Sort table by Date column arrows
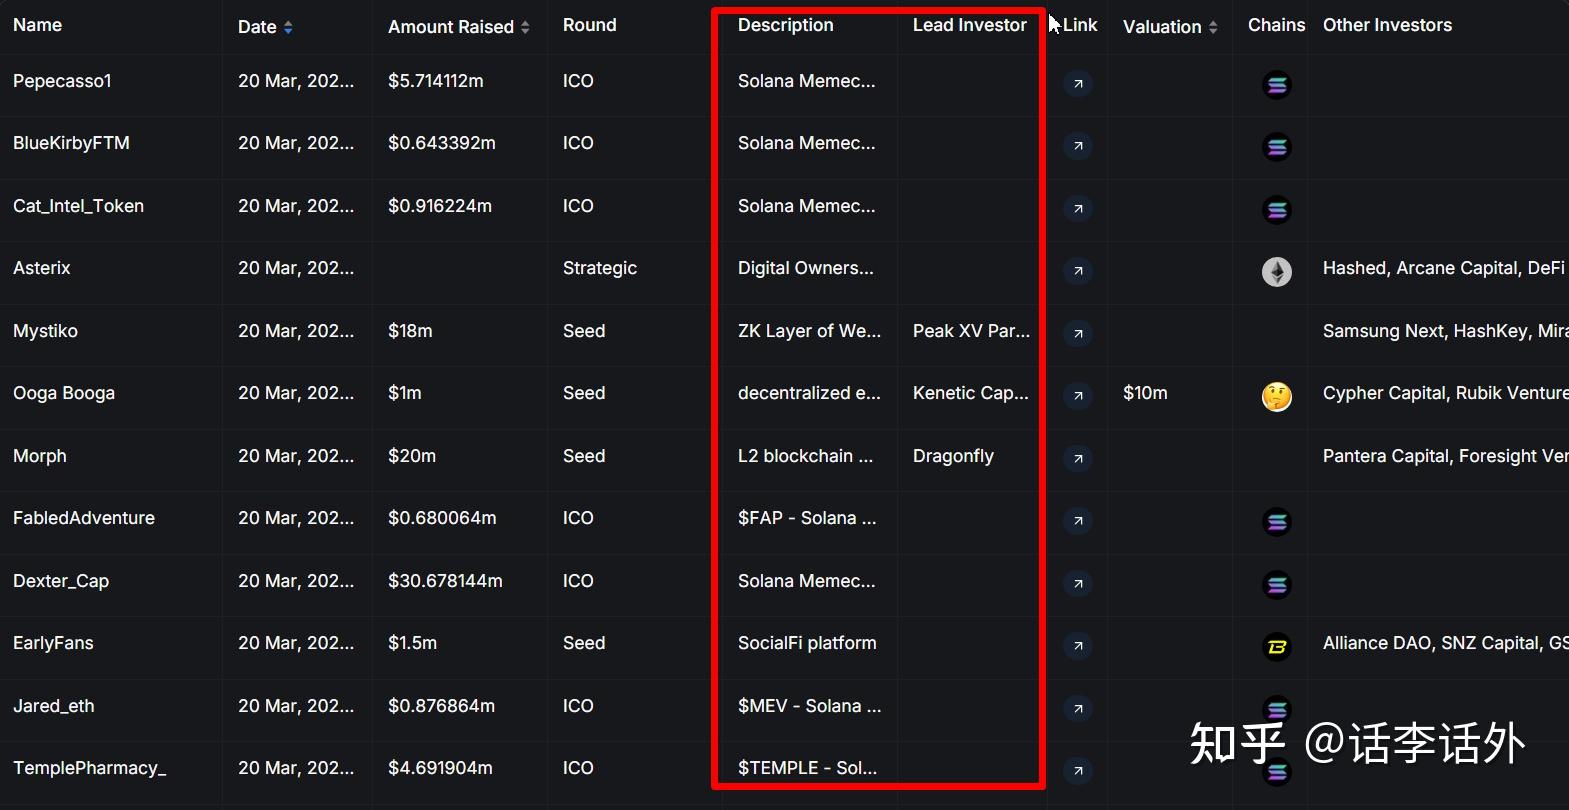The height and width of the screenshot is (810, 1569). click(288, 28)
